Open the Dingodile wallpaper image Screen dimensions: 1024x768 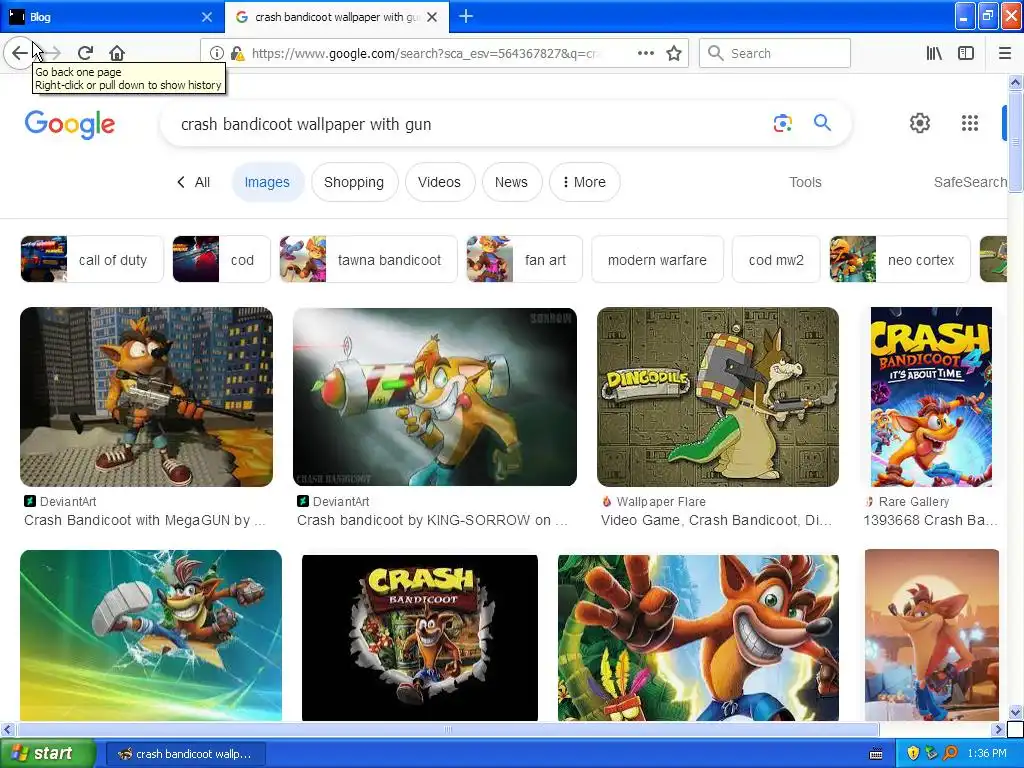click(718, 397)
